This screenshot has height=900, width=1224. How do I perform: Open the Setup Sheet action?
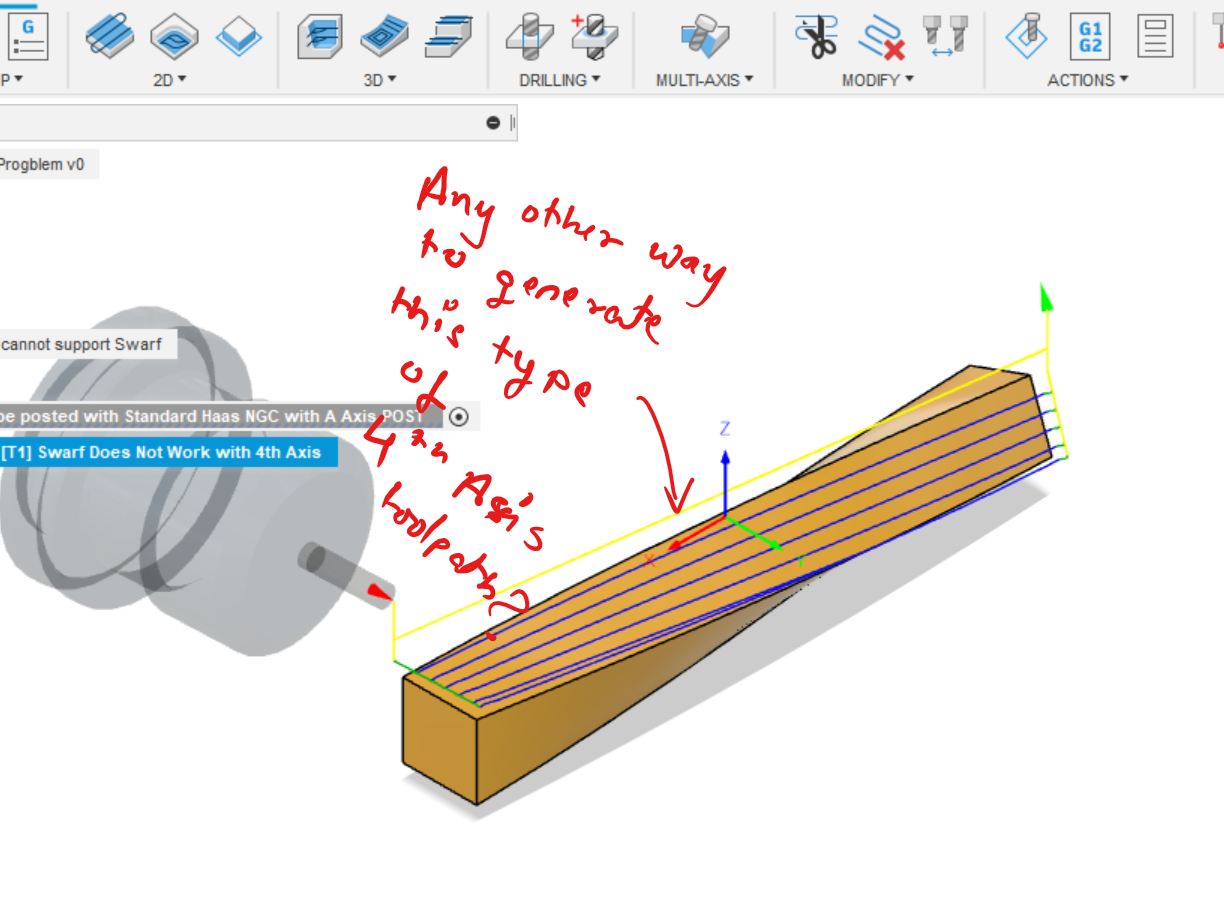(x=1154, y=36)
